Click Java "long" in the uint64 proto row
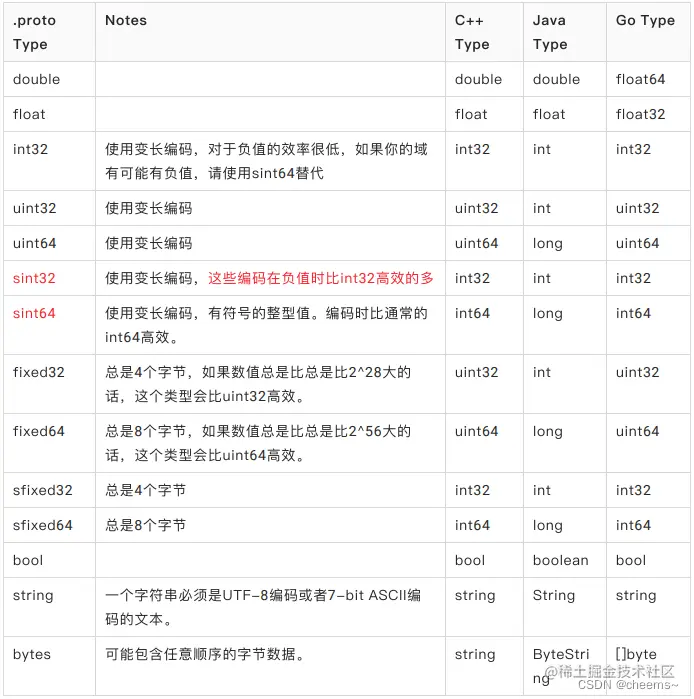The height and width of the screenshot is (699, 694). (x=547, y=243)
